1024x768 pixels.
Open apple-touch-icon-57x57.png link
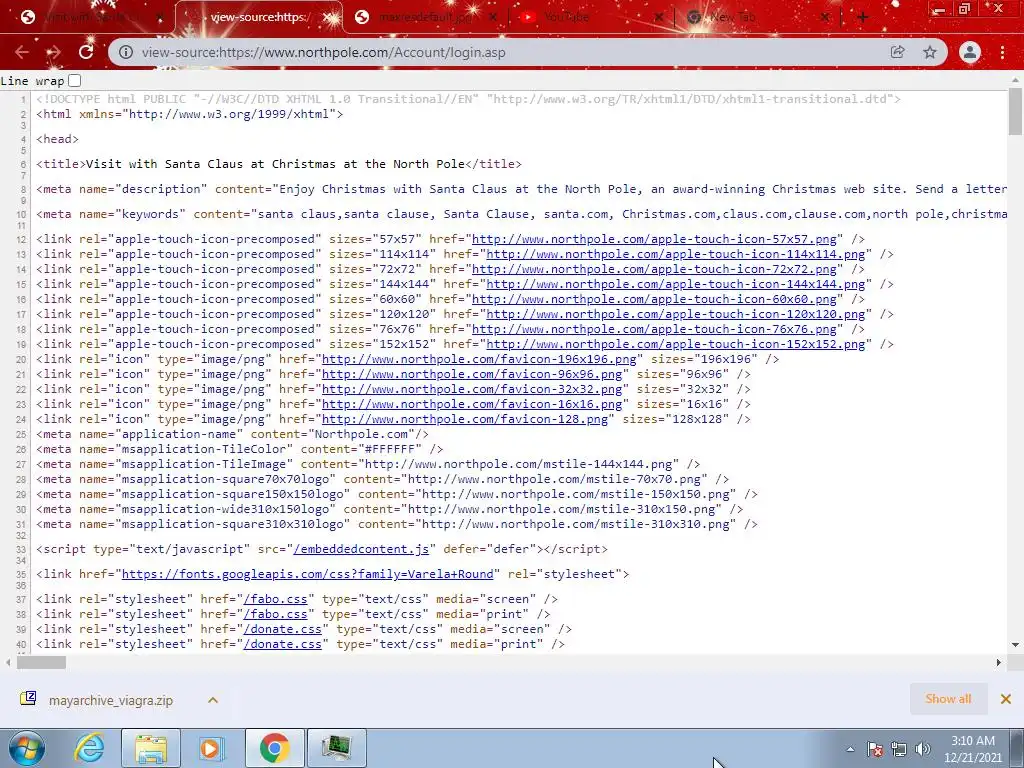[x=654, y=239]
